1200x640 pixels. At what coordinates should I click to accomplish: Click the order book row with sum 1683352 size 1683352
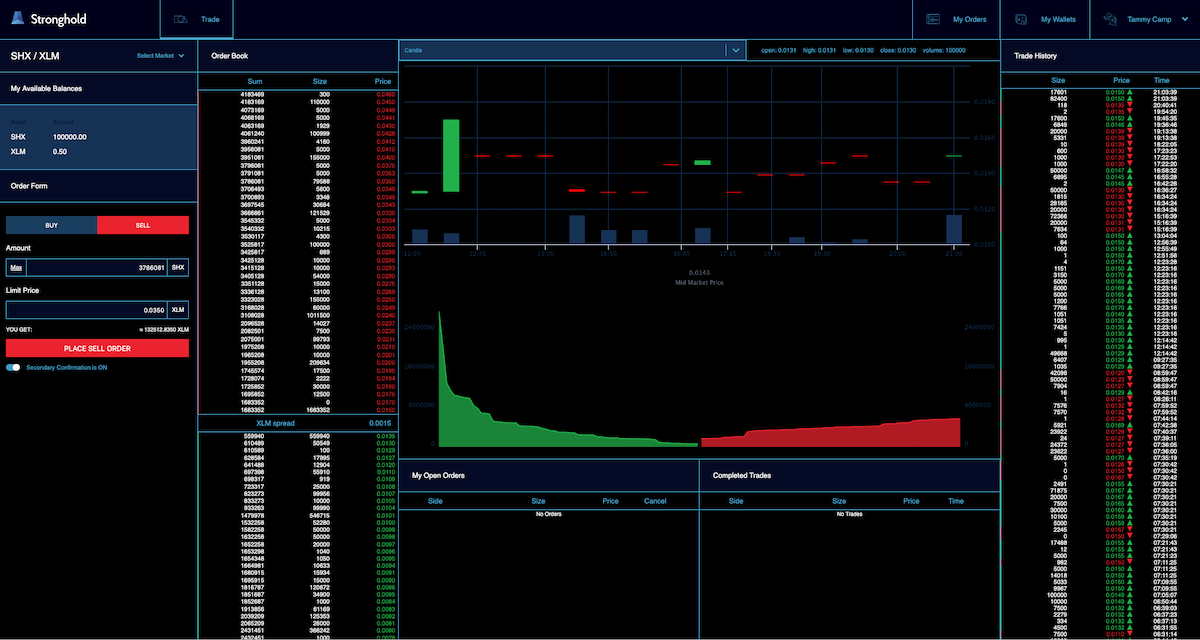click(x=298, y=409)
